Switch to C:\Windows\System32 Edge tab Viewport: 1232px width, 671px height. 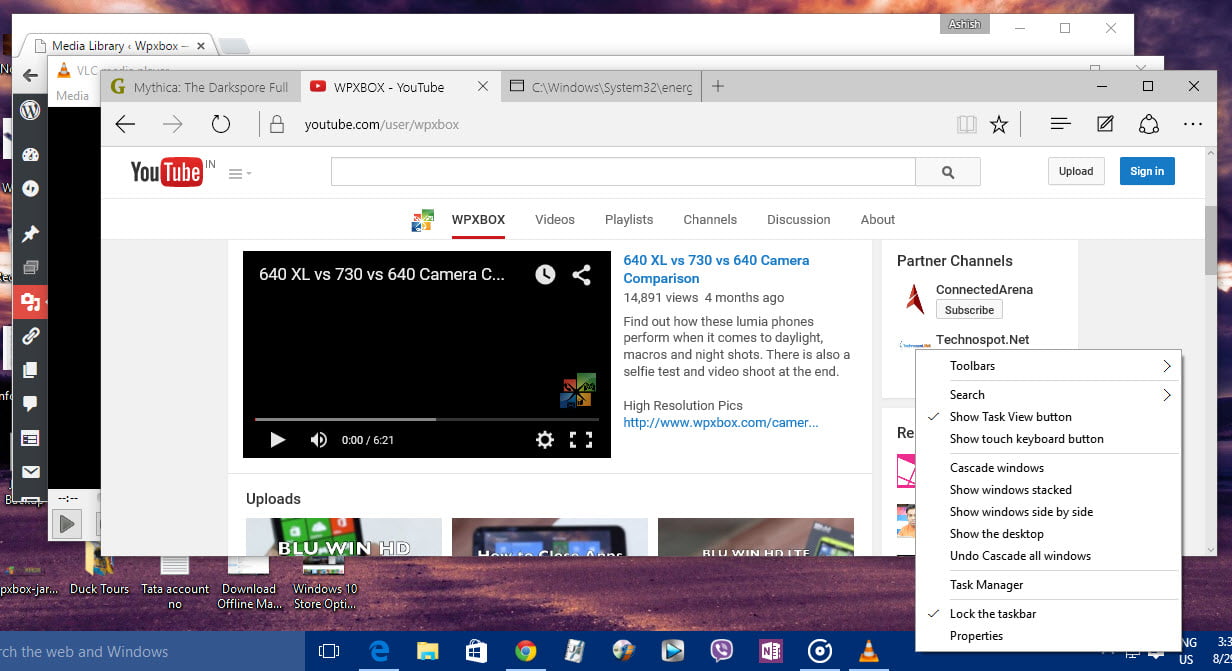tap(600, 87)
